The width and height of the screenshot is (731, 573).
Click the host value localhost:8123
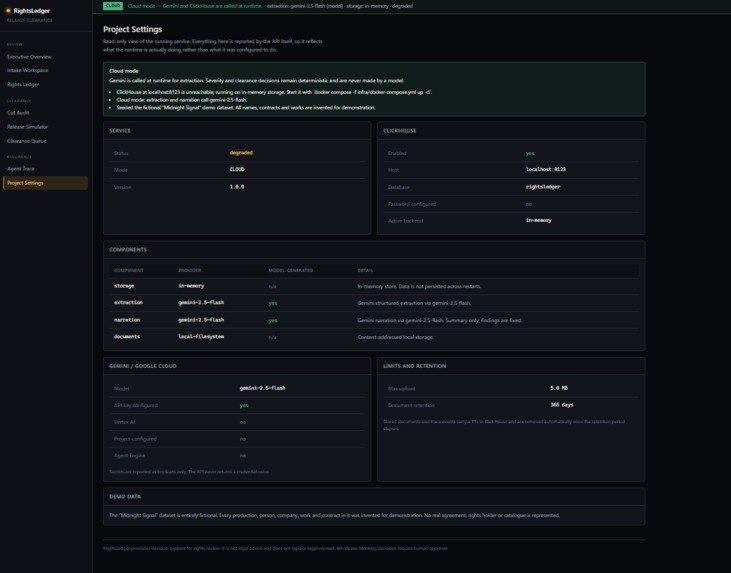pos(545,170)
